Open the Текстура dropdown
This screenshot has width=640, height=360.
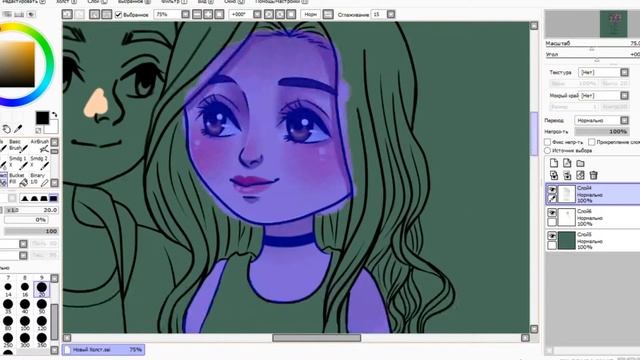click(x=624, y=72)
